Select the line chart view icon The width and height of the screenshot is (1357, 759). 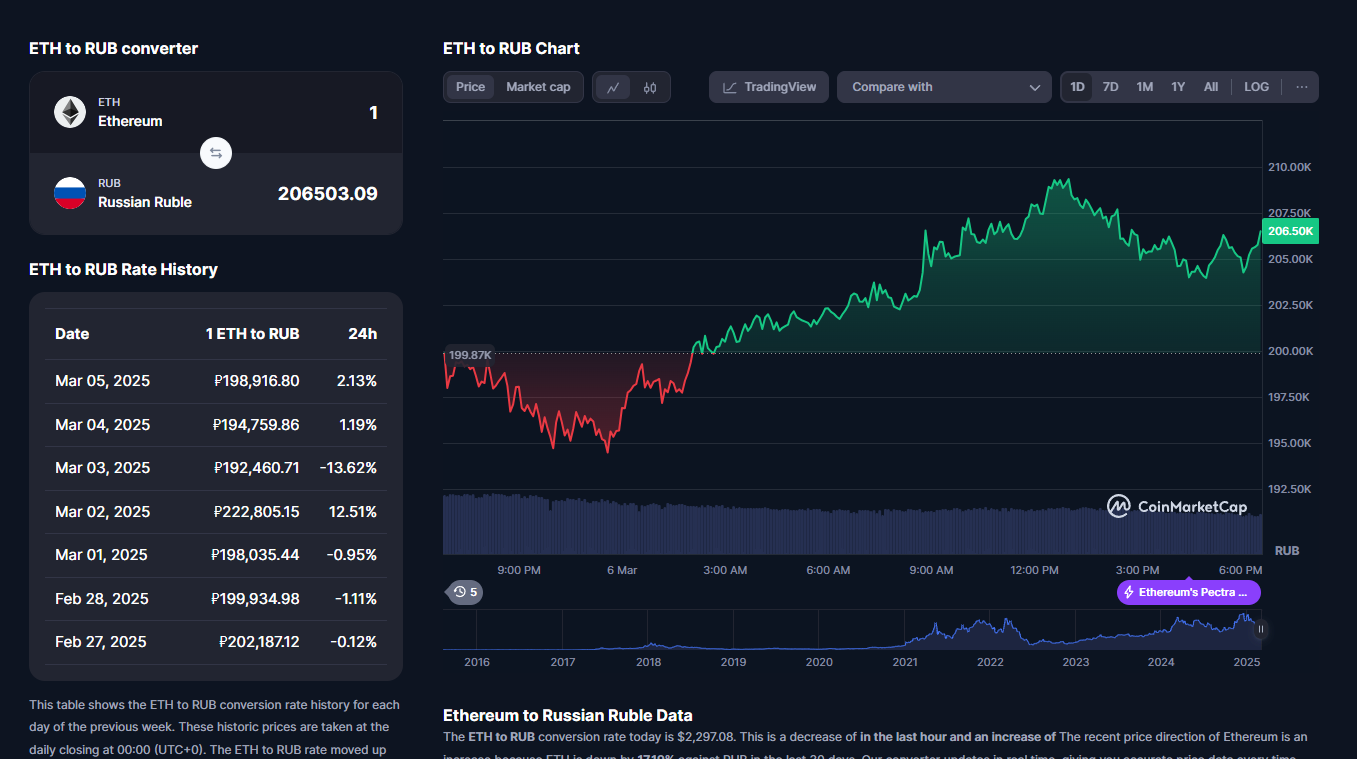click(x=613, y=87)
